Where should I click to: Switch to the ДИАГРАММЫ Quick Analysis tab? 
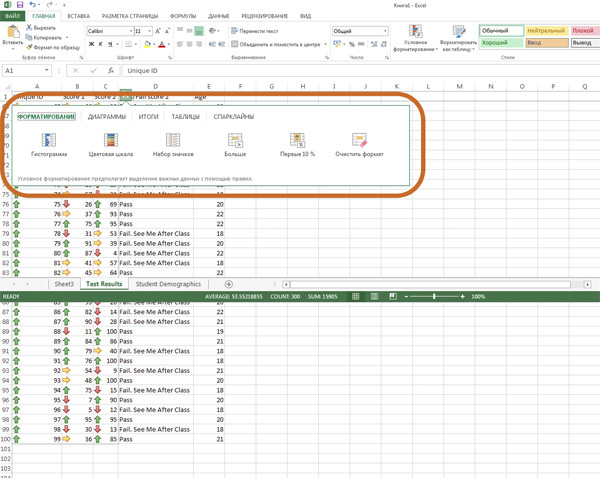point(107,117)
